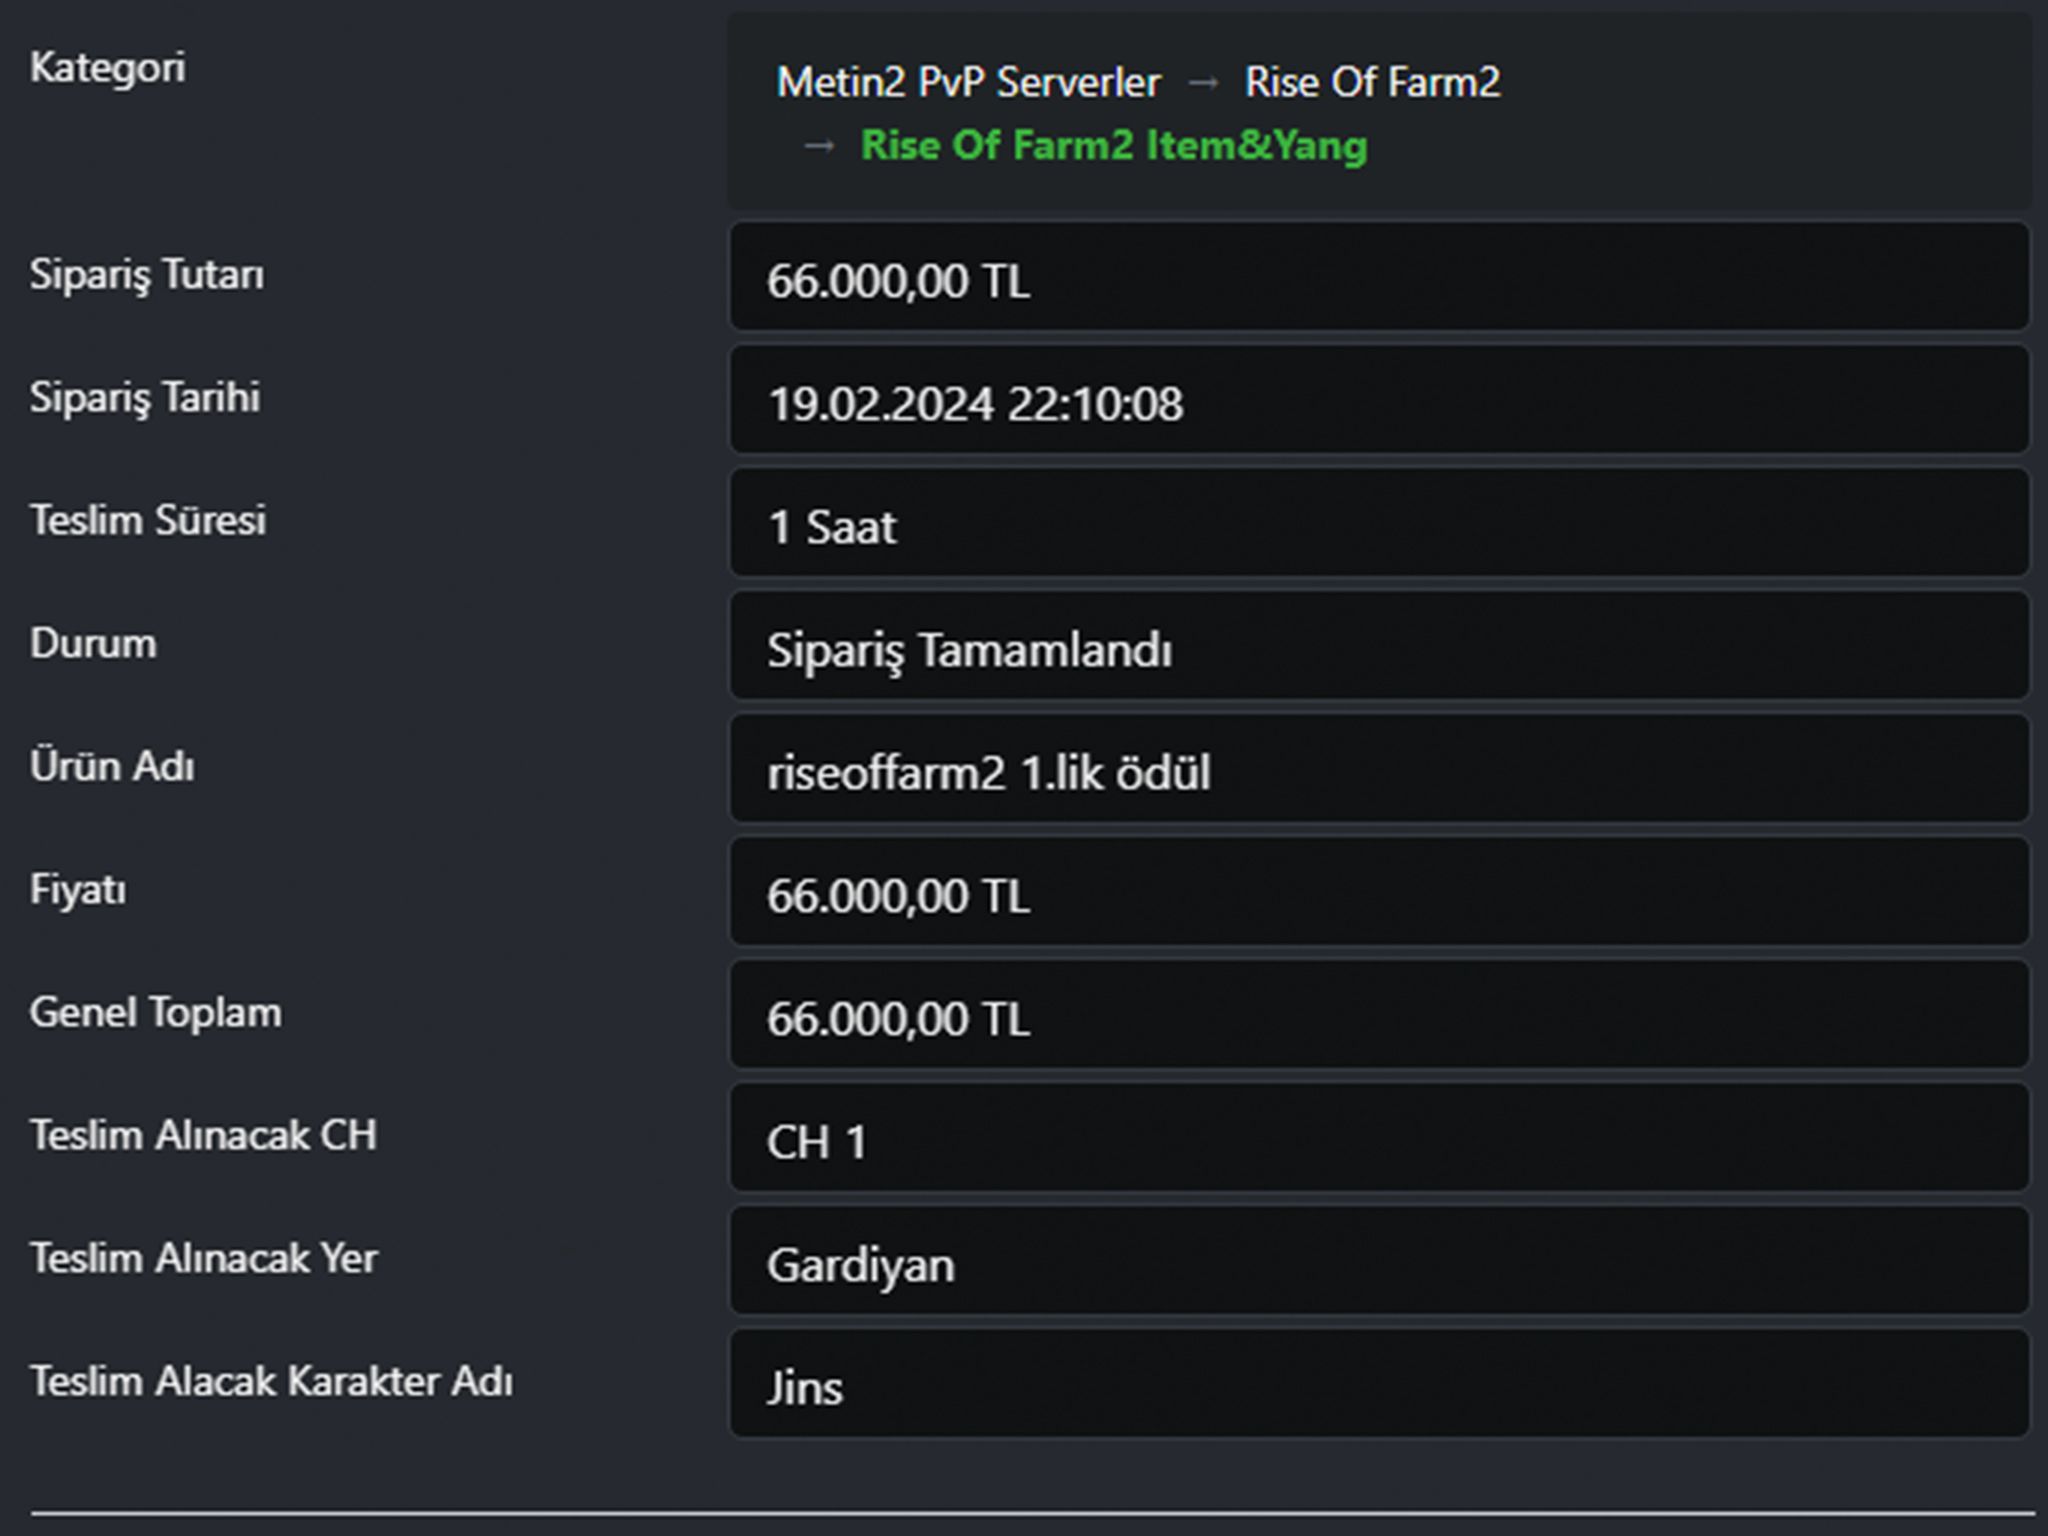Click the Sipariş Tutarı label
This screenshot has height=1536, width=2048.
[x=147, y=274]
